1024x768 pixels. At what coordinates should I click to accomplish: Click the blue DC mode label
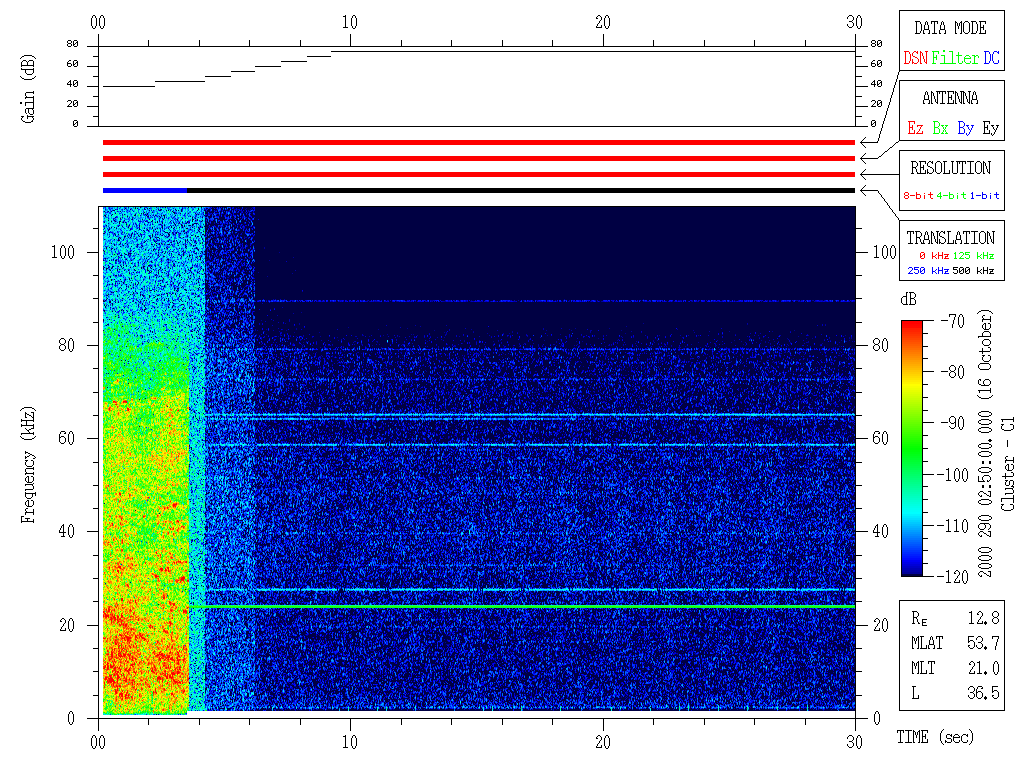coord(991,59)
